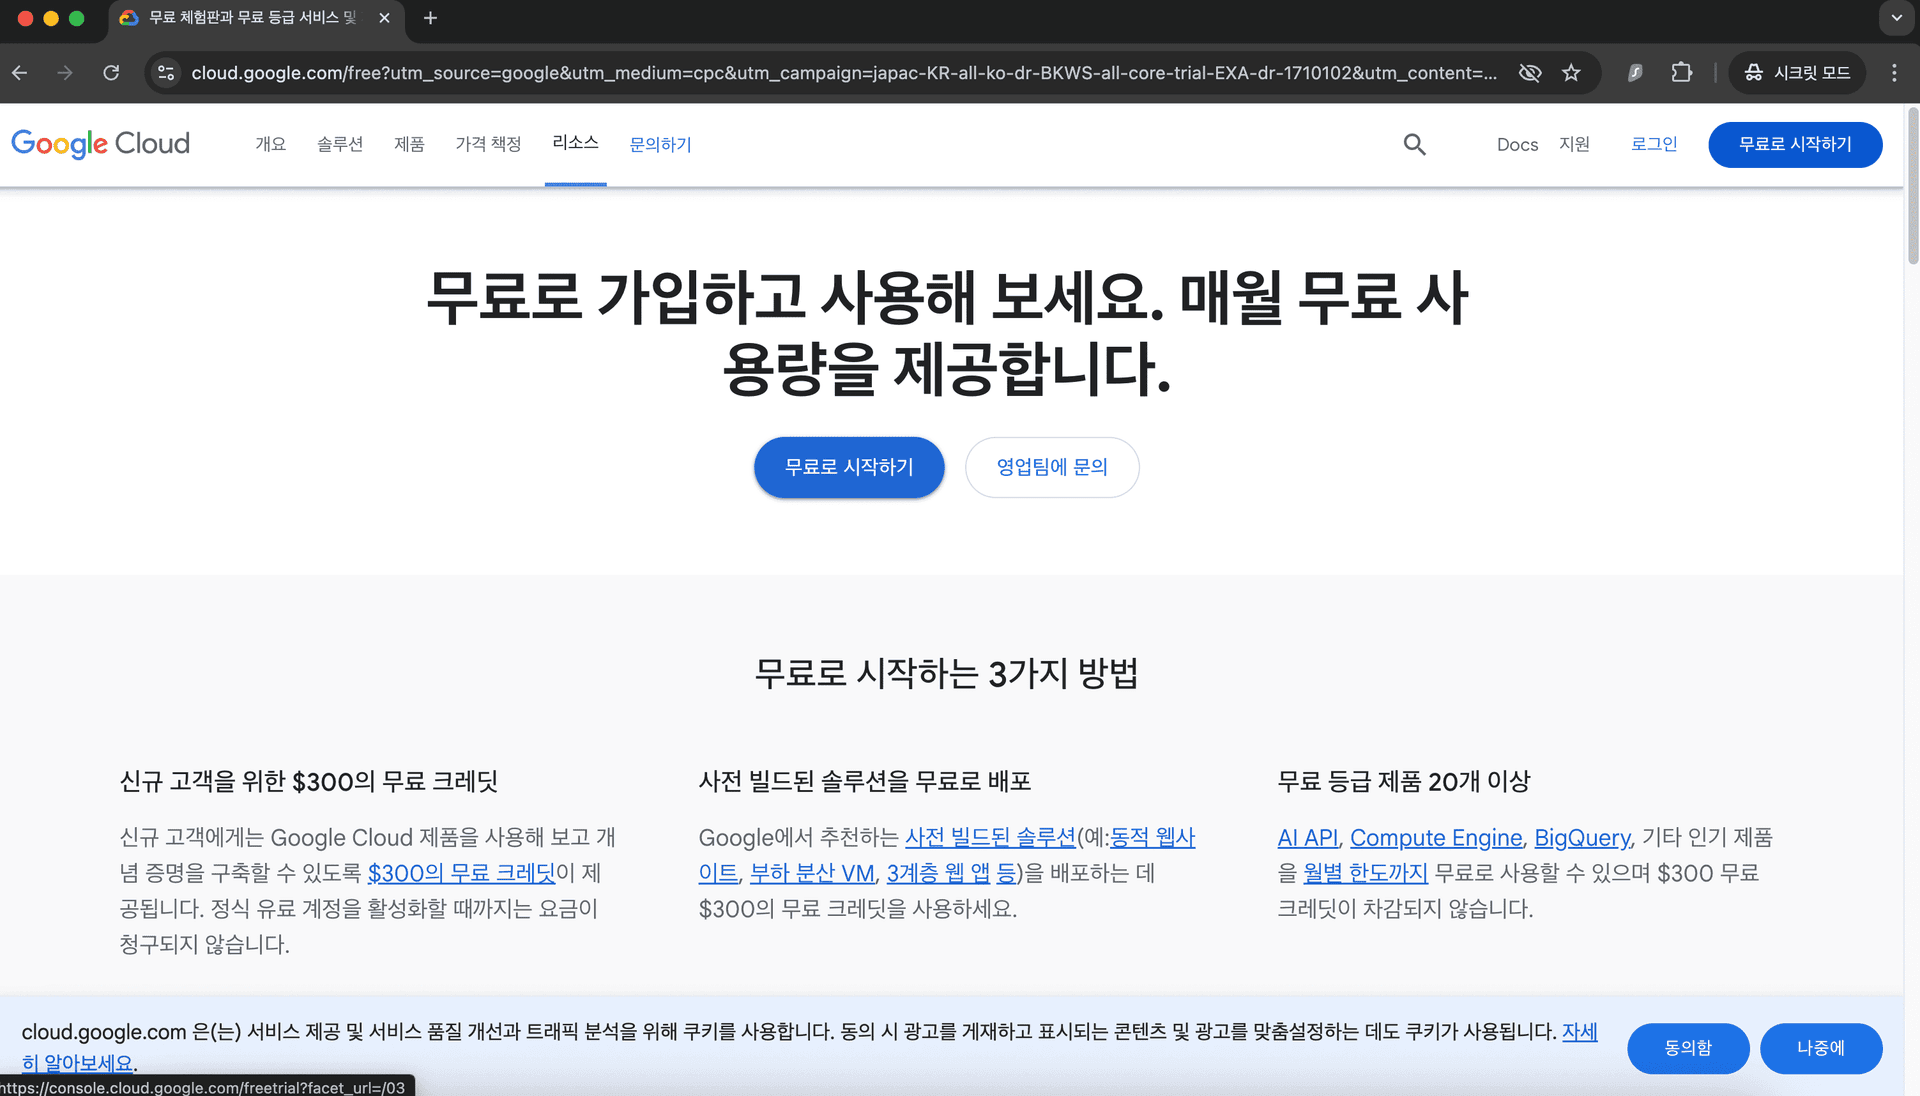Reload the current page
Viewport: 1920px width, 1096px height.
click(111, 73)
